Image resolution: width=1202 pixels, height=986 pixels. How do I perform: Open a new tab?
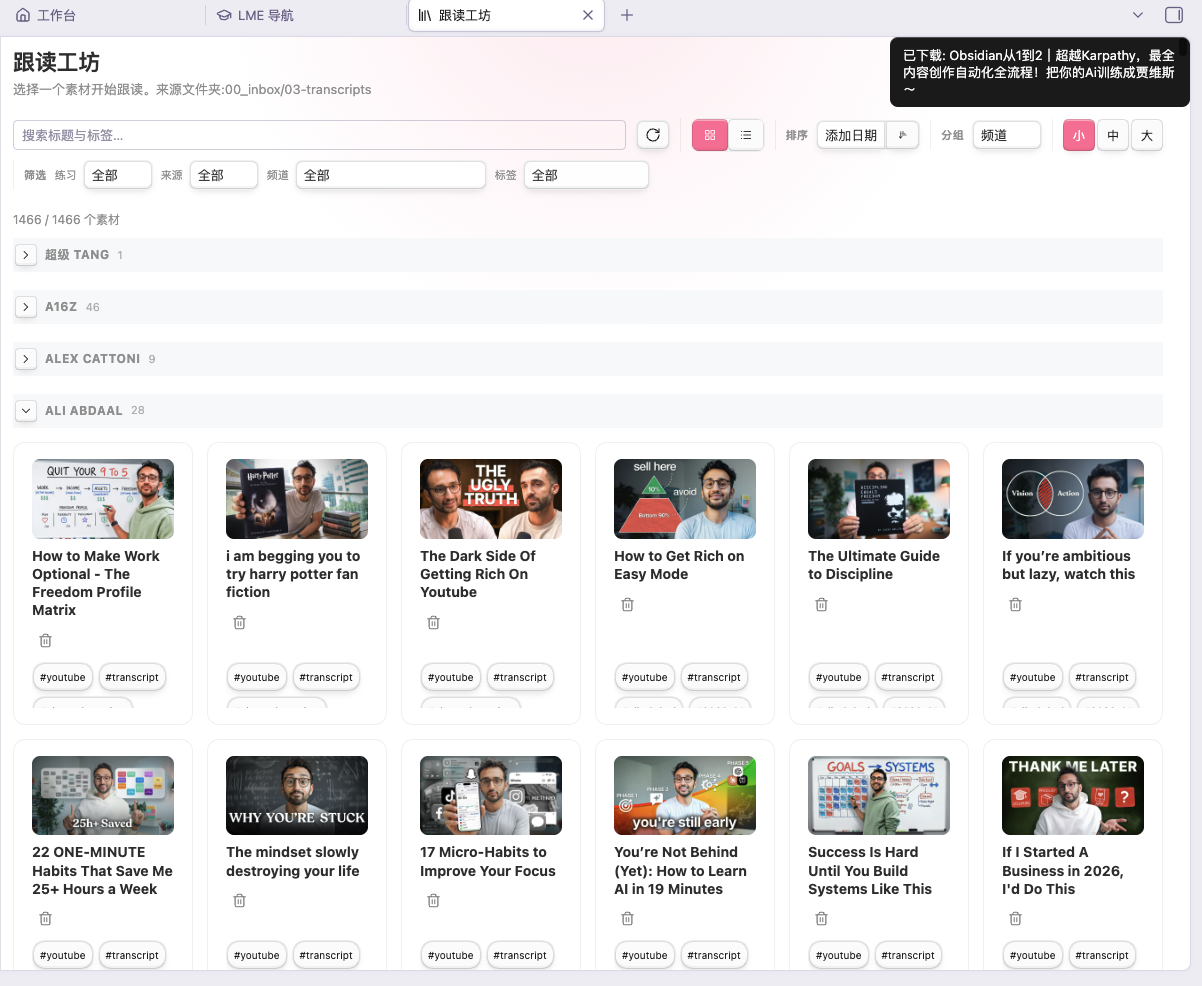[627, 15]
